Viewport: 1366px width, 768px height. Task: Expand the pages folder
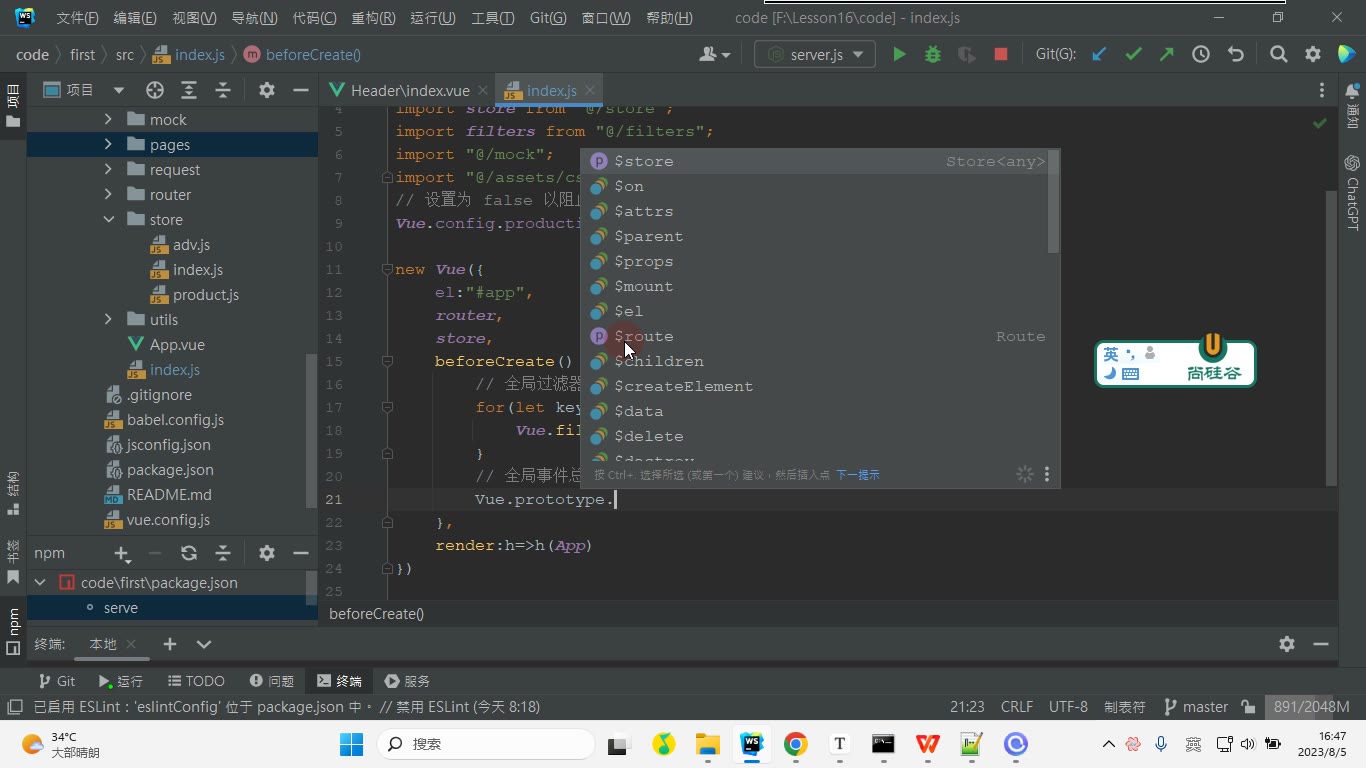(108, 145)
